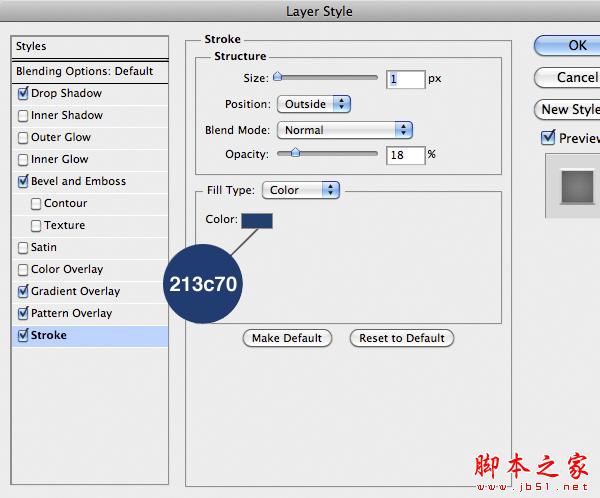Click the Make Default button
600x498 pixels.
pyautogui.click(x=287, y=338)
